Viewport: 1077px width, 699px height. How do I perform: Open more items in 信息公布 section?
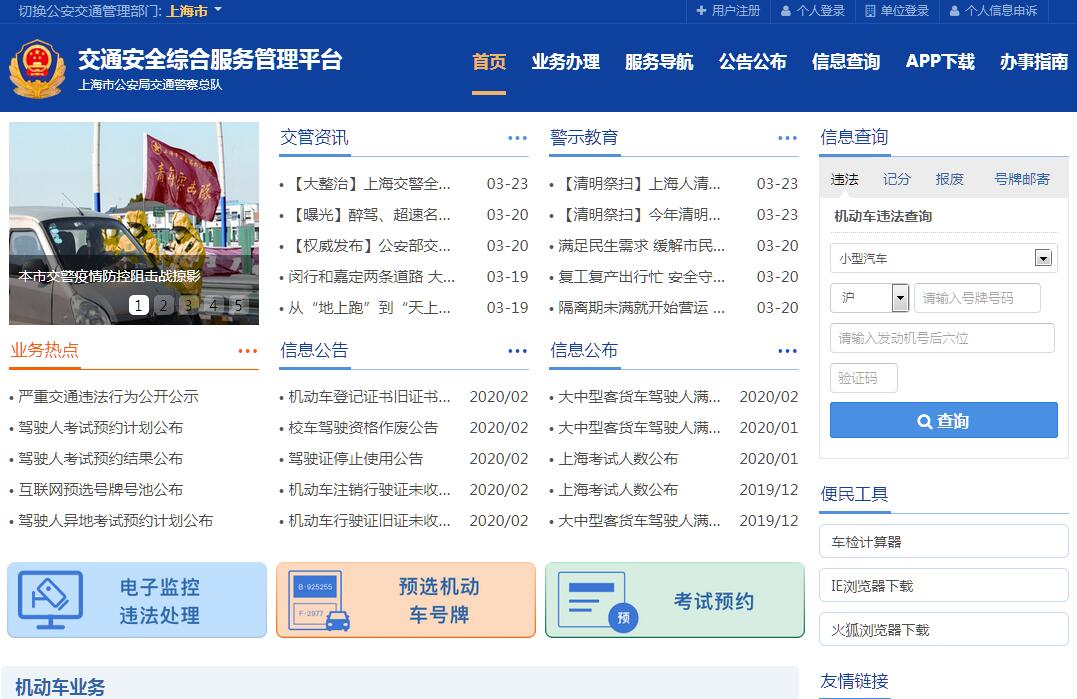coord(787,351)
